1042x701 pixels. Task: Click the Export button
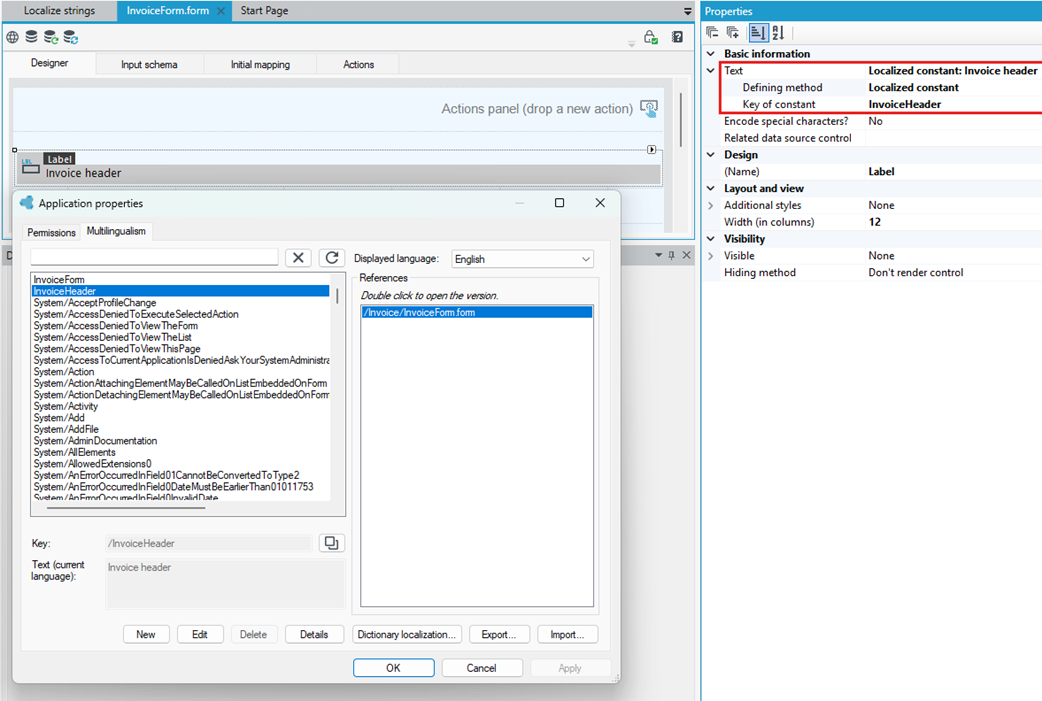coord(498,635)
